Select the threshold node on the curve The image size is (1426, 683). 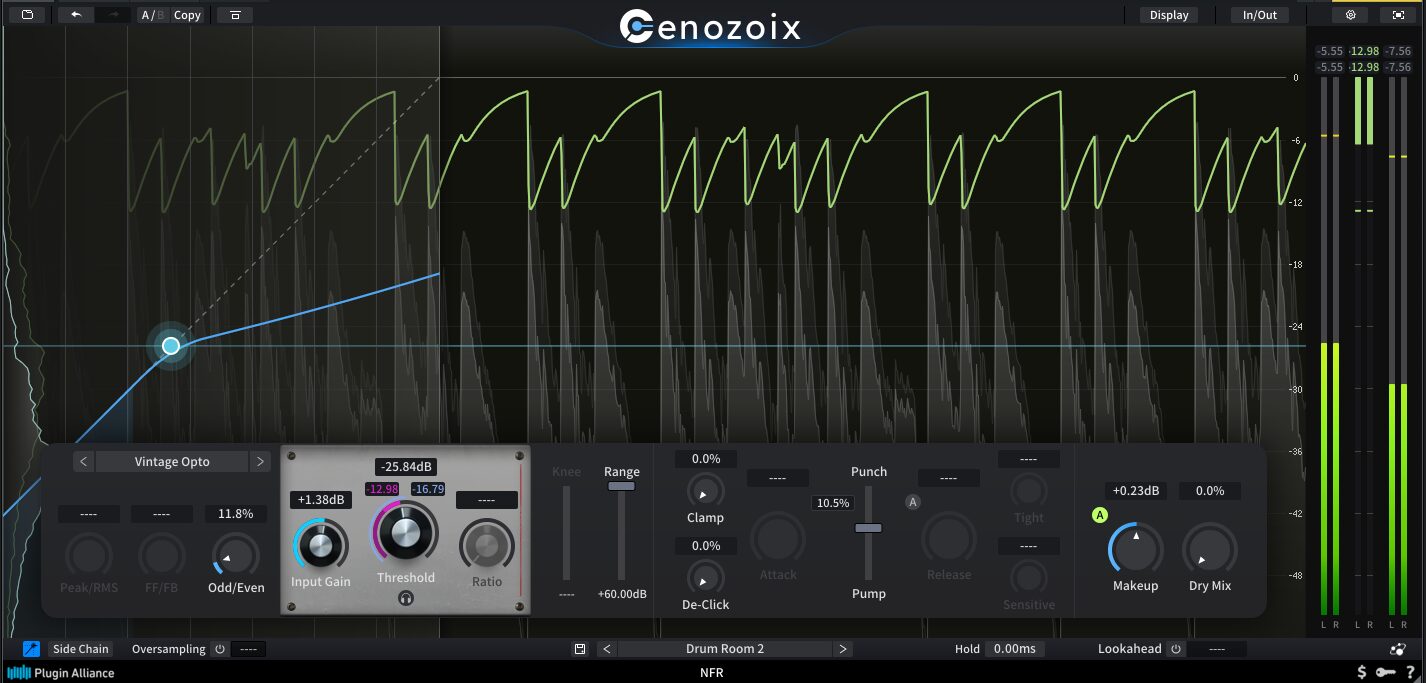pos(171,346)
